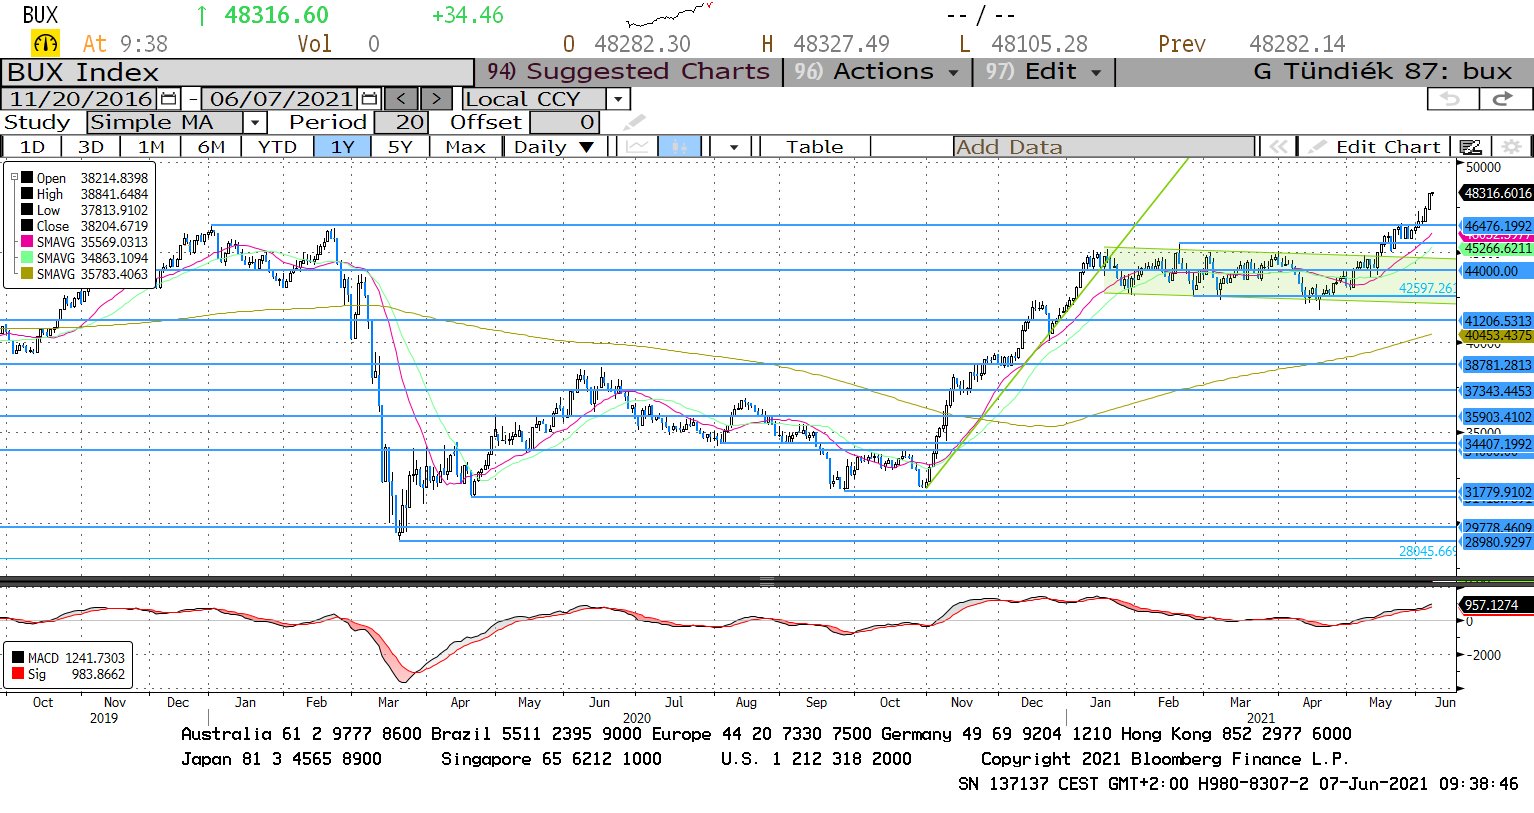Click the 37343.4453 level label
The height and width of the screenshot is (813, 1534).
(x=1497, y=391)
